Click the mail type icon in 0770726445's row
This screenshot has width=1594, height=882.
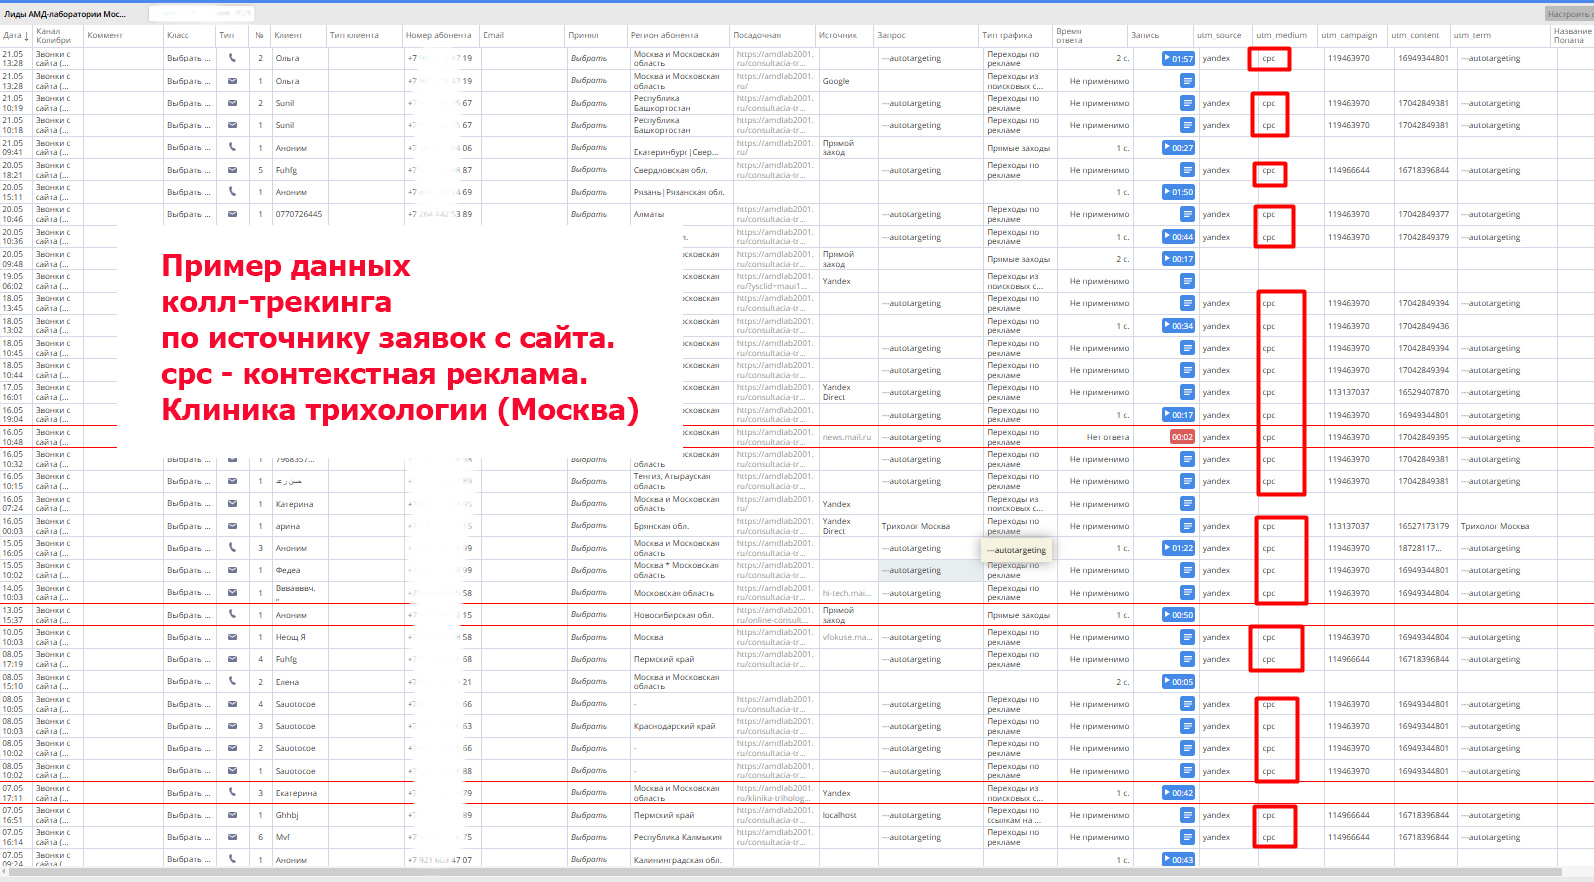point(232,214)
